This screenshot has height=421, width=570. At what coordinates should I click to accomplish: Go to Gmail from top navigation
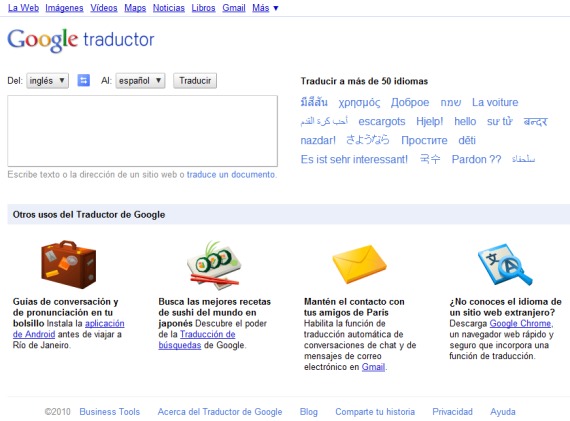tap(234, 8)
